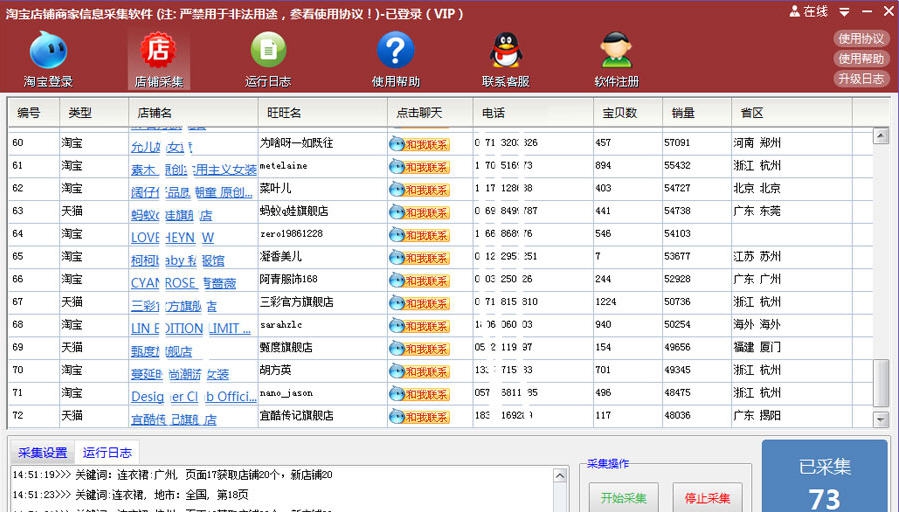Click 和我联系 chat icon in row 65
The height and width of the screenshot is (512, 899).
coord(419,258)
